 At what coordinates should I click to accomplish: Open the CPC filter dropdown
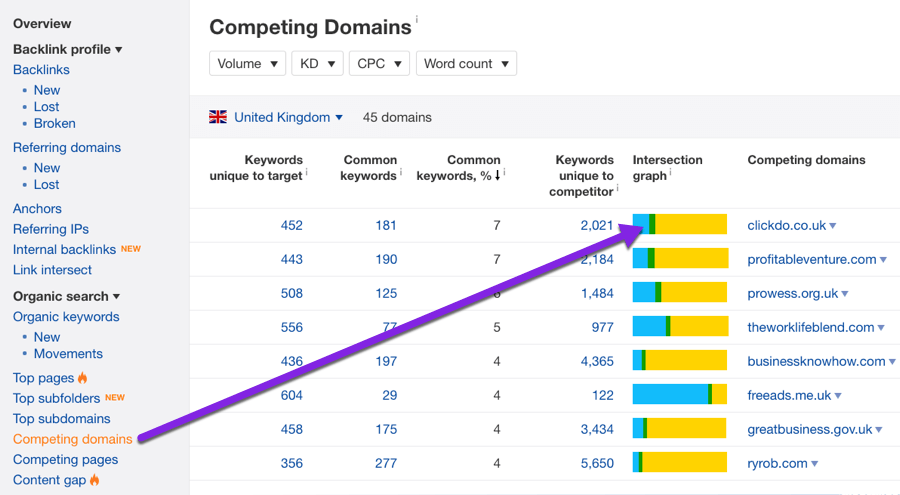coord(379,63)
